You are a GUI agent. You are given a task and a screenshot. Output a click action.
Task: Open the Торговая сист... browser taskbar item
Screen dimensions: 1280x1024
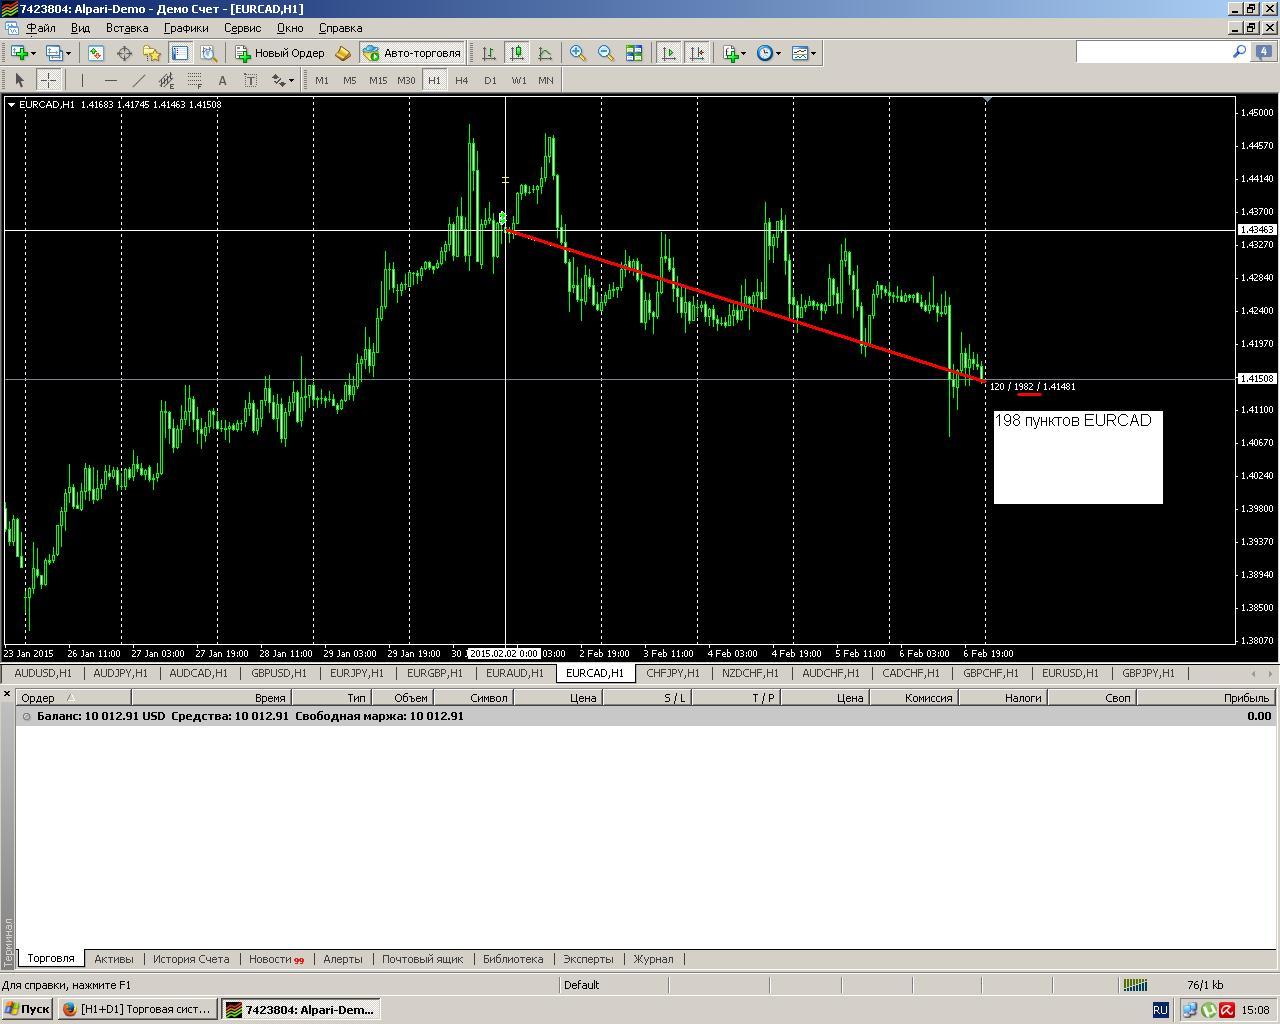click(137, 1009)
